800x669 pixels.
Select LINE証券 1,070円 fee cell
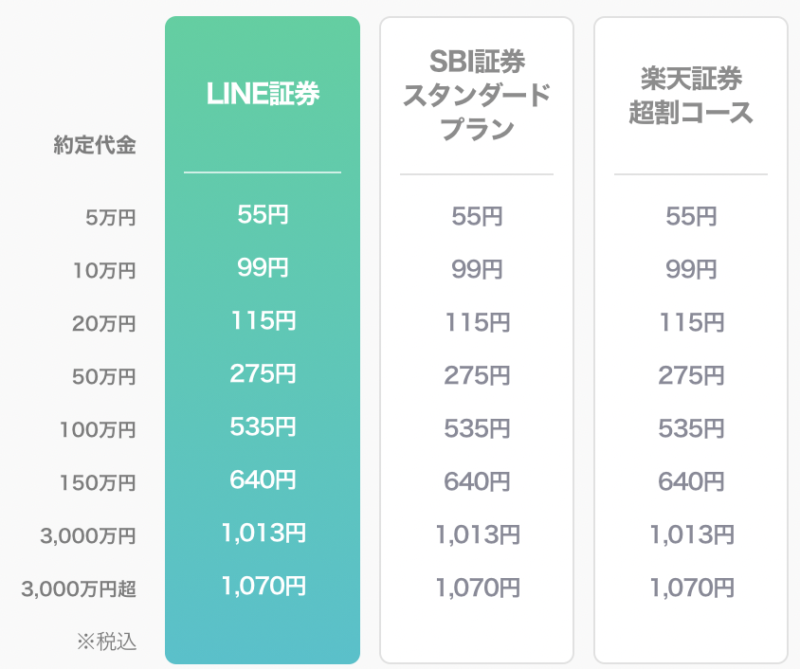(264, 586)
